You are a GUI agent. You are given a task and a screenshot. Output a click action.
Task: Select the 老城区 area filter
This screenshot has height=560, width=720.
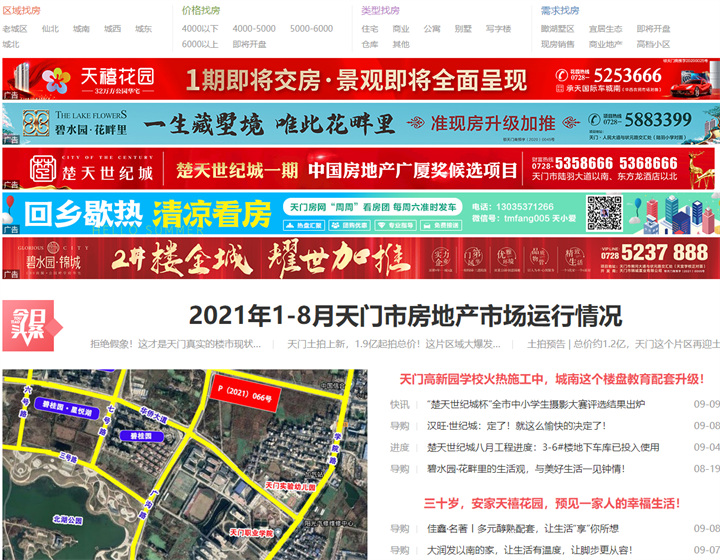[x=15, y=29]
